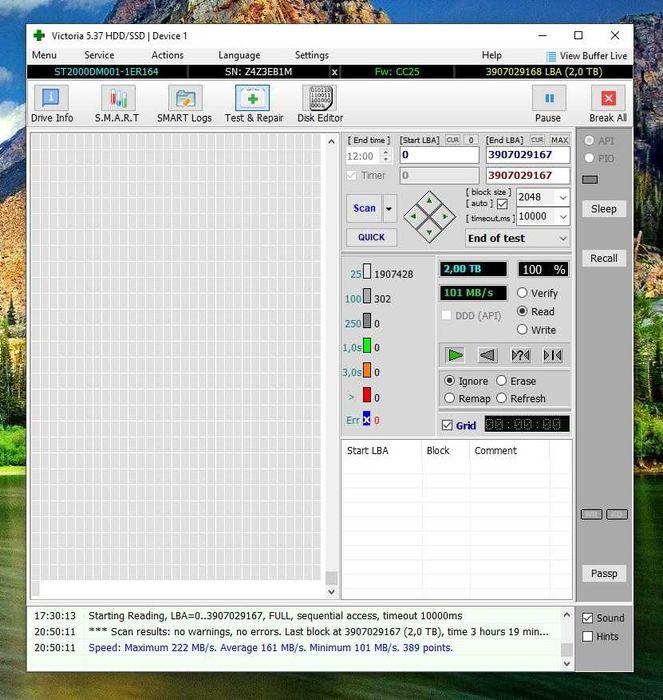This screenshot has height=700, width=663.
Task: Enable the DDD (API) checkbox
Action: (446, 315)
